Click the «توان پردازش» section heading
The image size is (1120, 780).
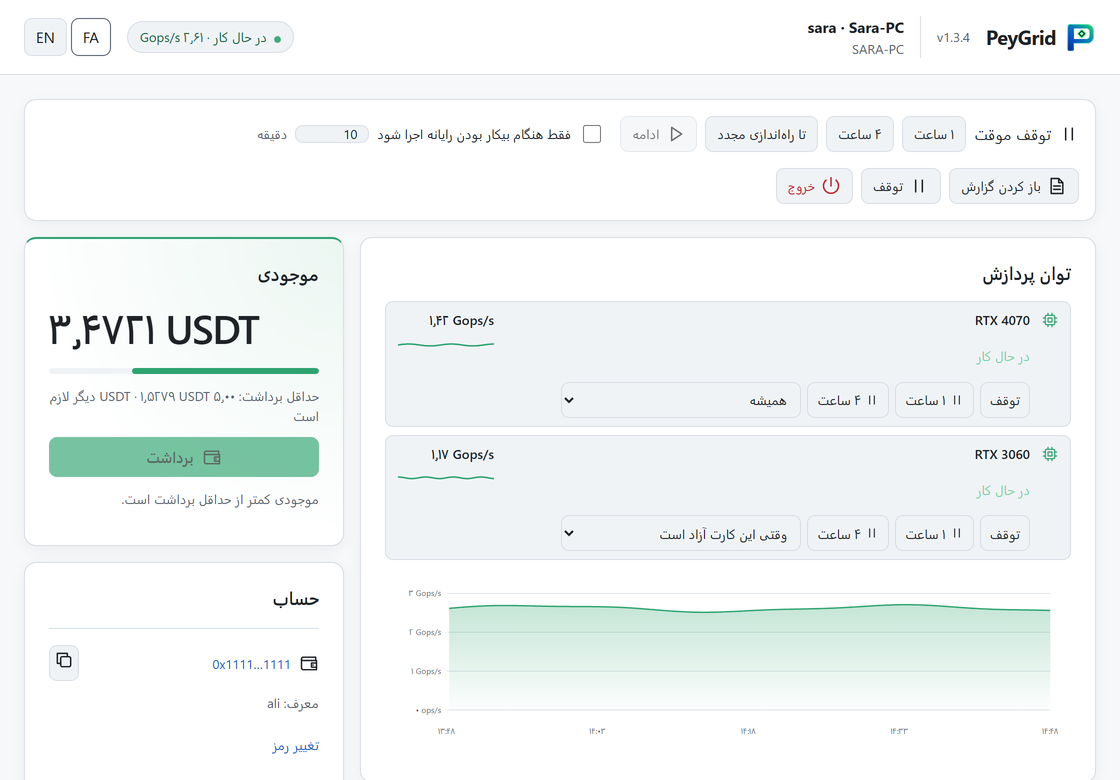click(x=1026, y=275)
